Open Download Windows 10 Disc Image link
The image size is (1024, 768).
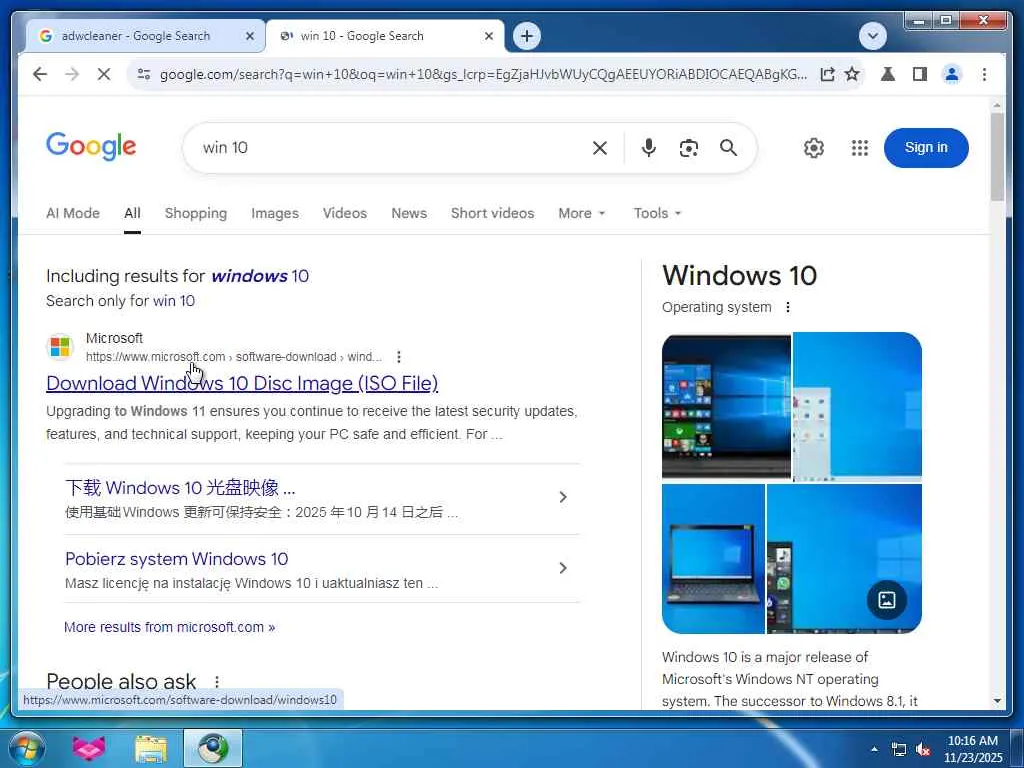pos(242,383)
